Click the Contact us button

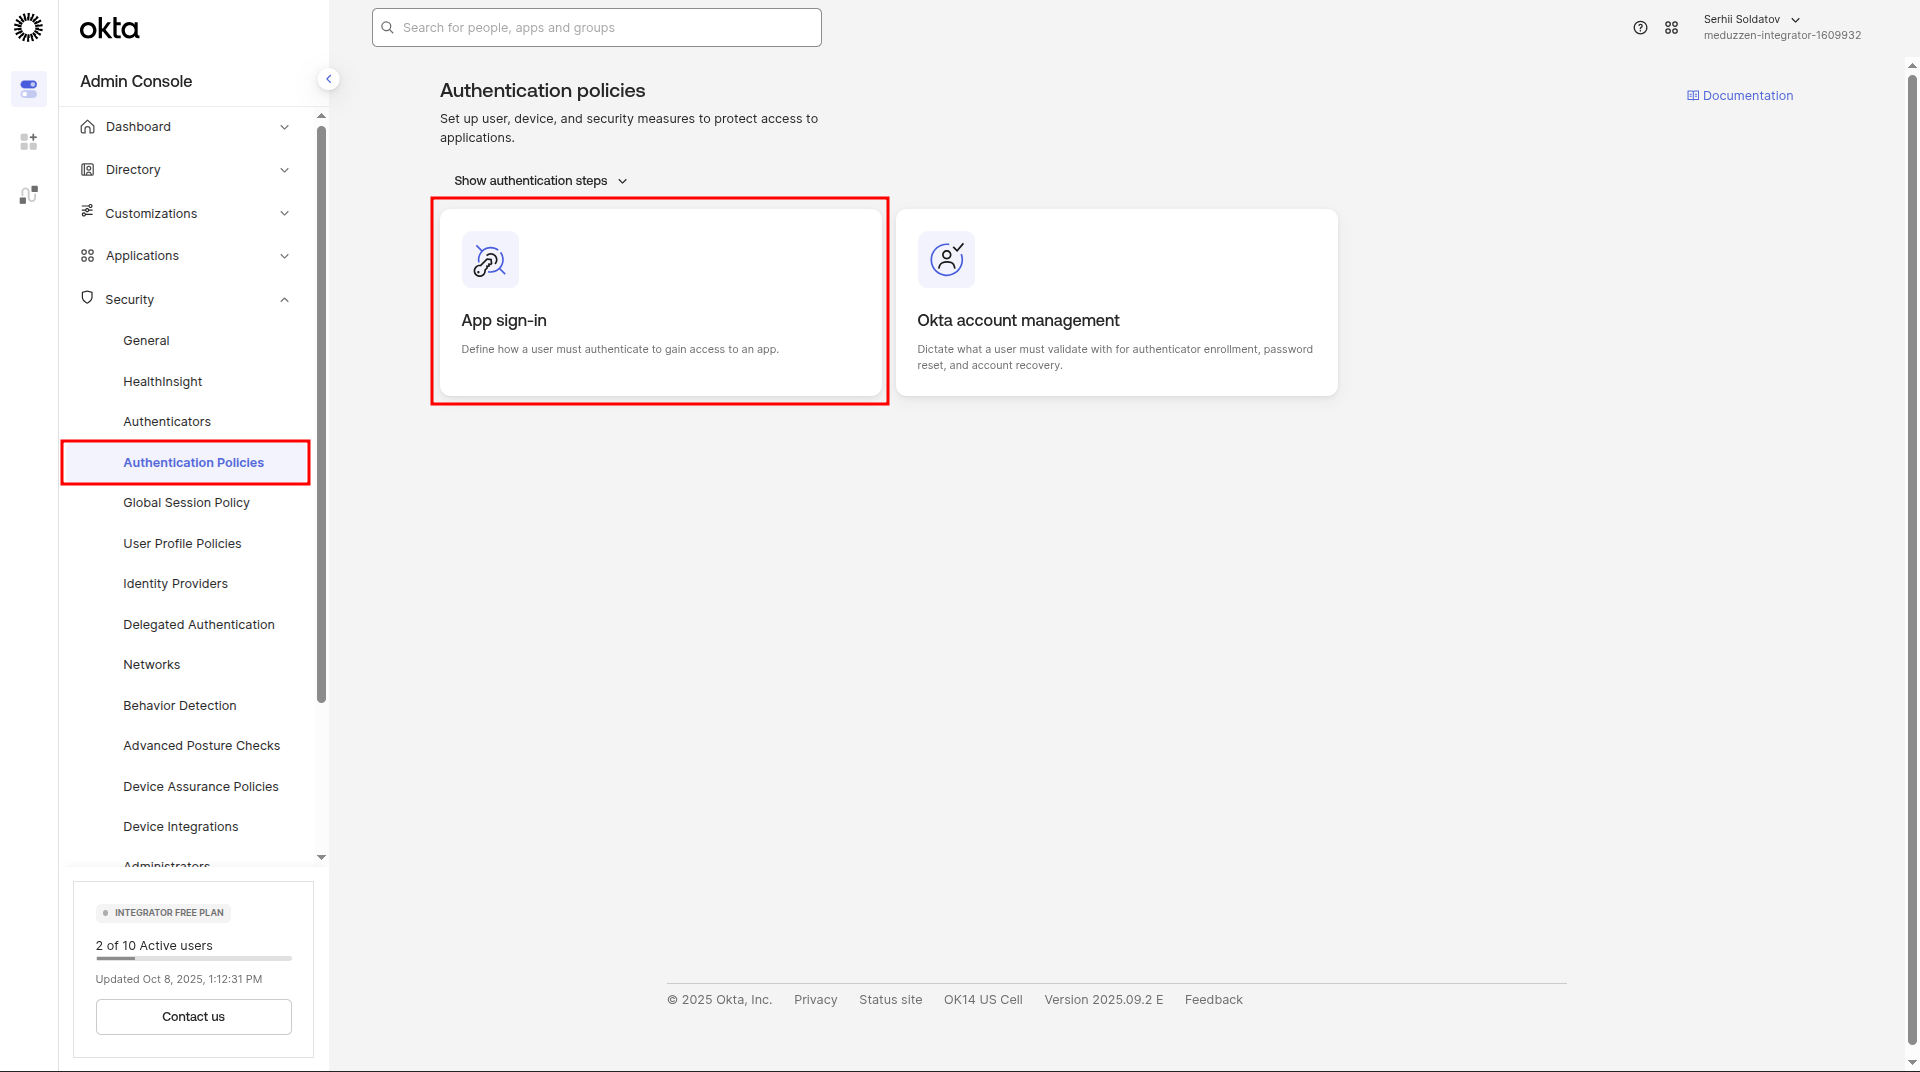[194, 1017]
